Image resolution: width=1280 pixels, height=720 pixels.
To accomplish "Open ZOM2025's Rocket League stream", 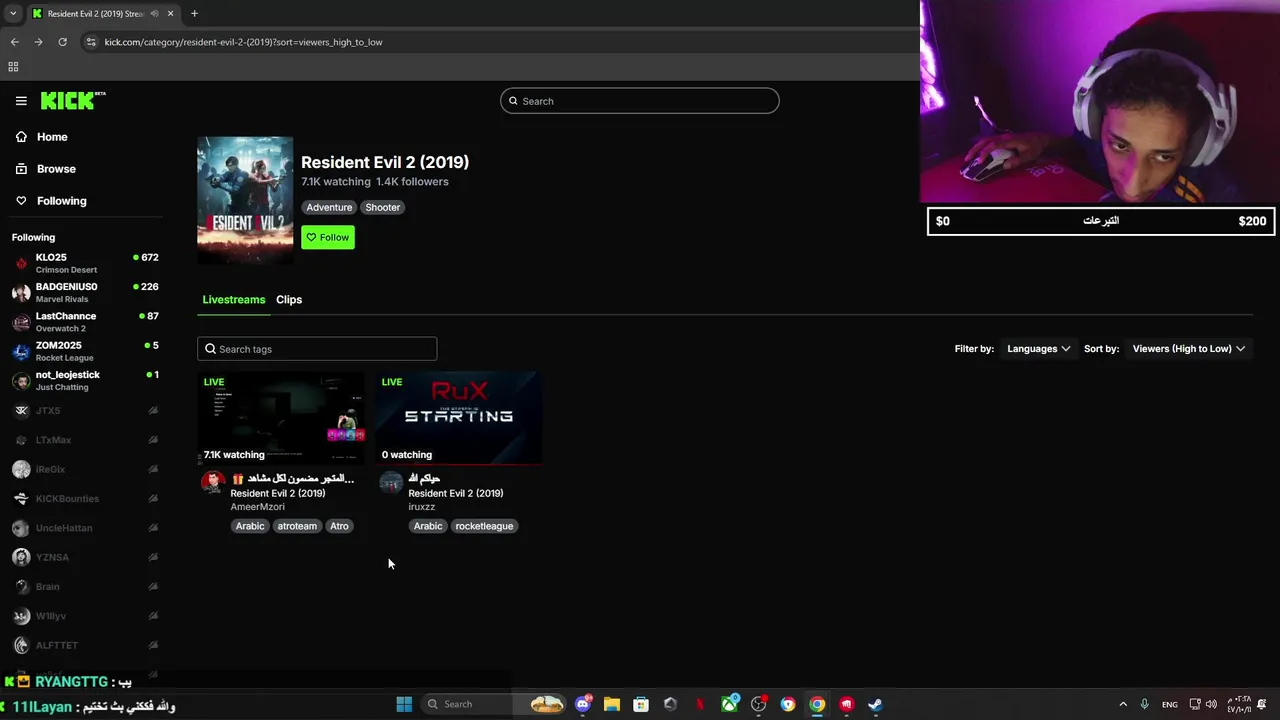I will tap(85, 351).
